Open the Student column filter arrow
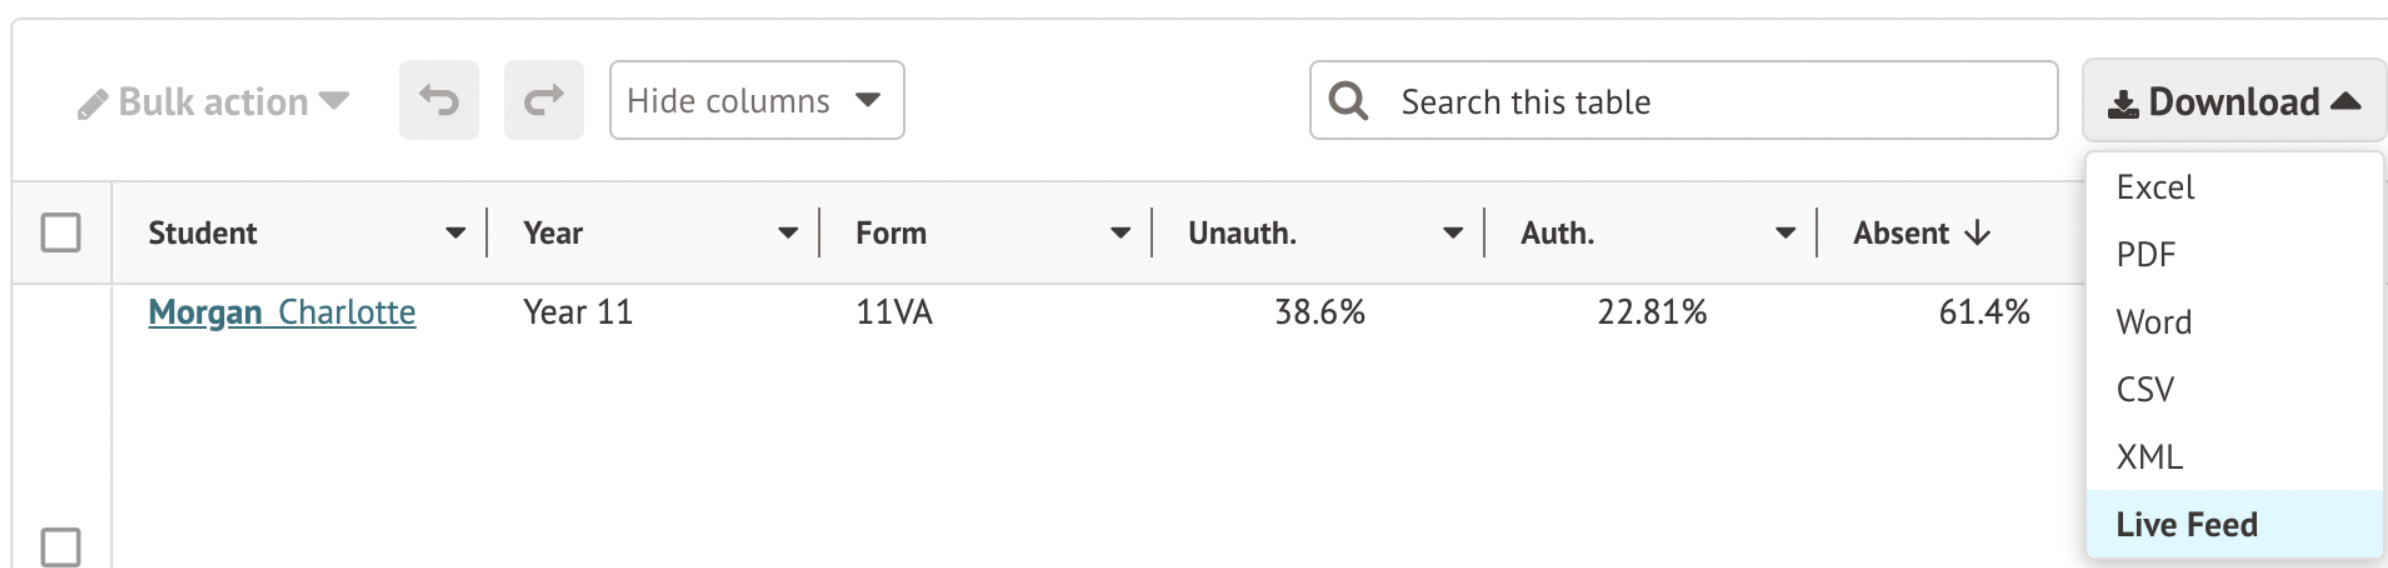This screenshot has height=568, width=2388. [x=455, y=233]
